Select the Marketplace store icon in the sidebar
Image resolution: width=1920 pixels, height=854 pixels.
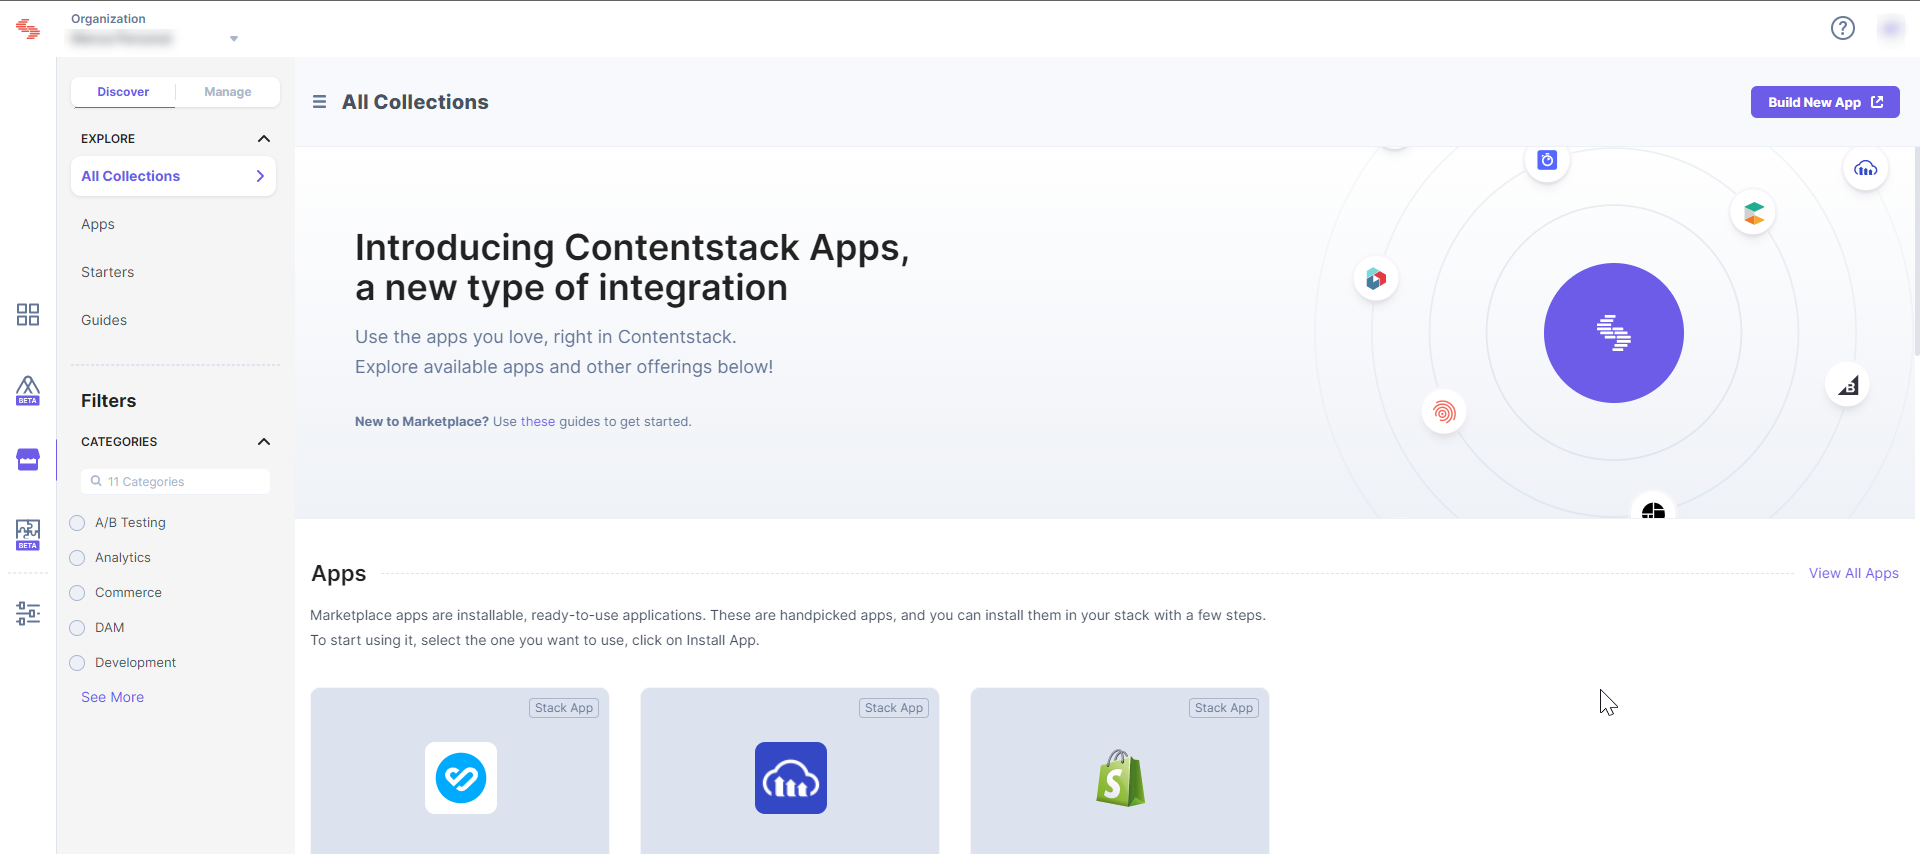(28, 460)
